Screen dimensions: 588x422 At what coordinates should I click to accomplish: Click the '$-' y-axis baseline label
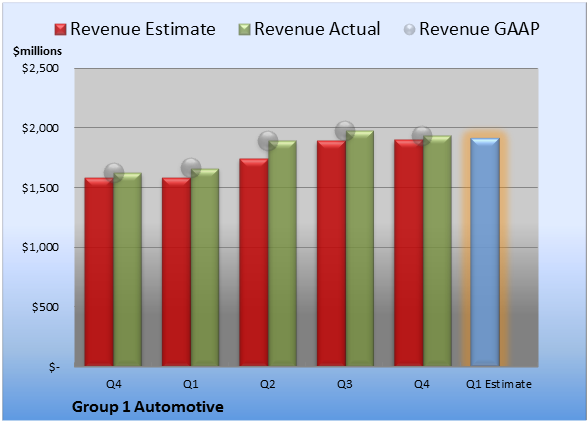click(x=54, y=367)
